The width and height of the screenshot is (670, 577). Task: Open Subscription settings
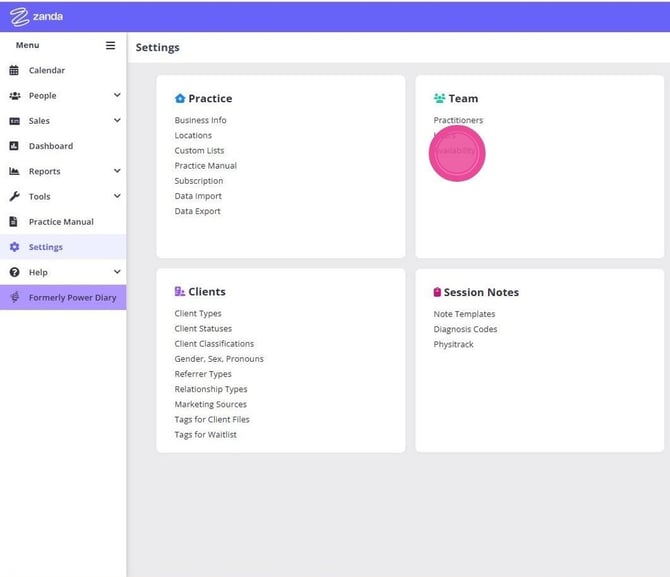[x=199, y=181]
